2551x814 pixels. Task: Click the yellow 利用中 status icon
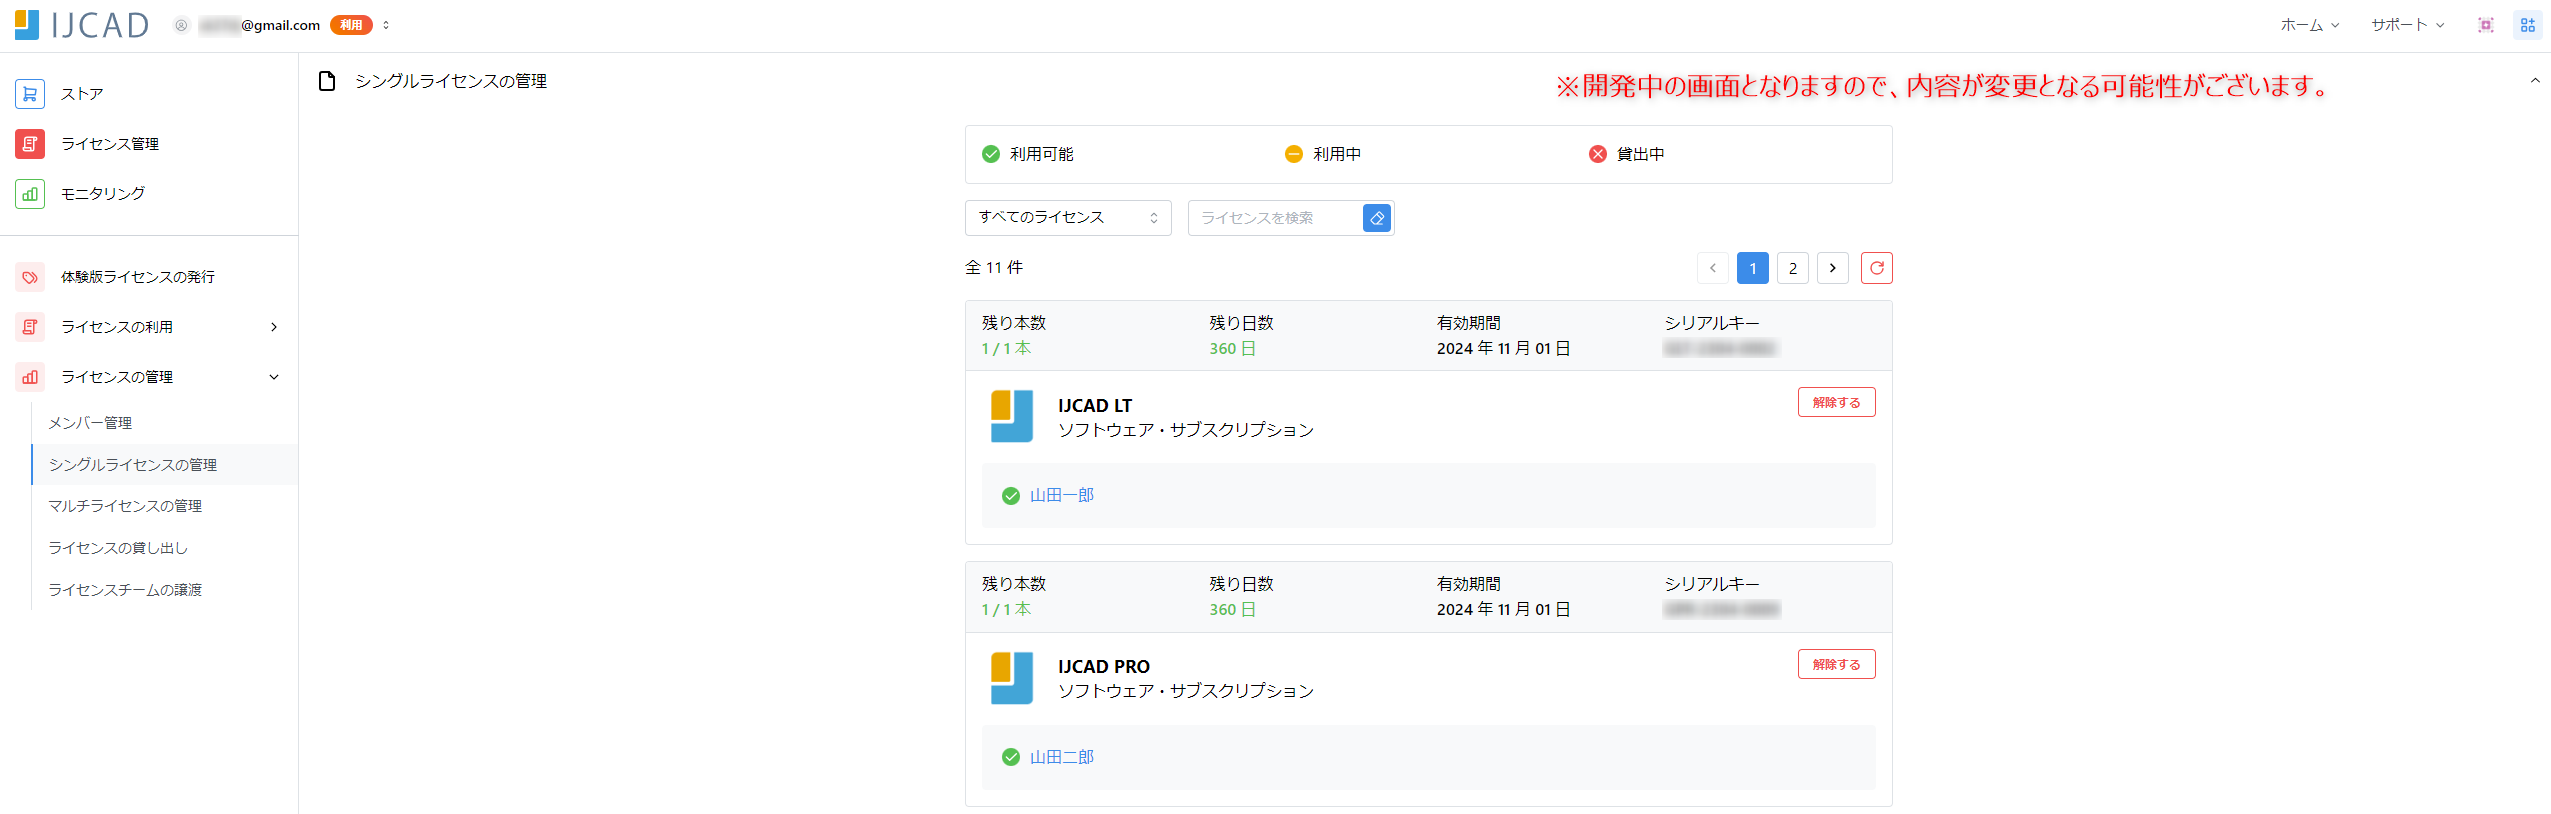pos(1294,154)
